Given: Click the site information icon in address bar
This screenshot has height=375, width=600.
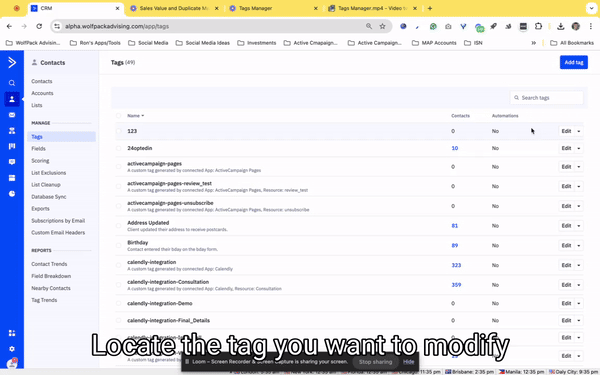Looking at the screenshot, I should pyautogui.click(x=57, y=26).
